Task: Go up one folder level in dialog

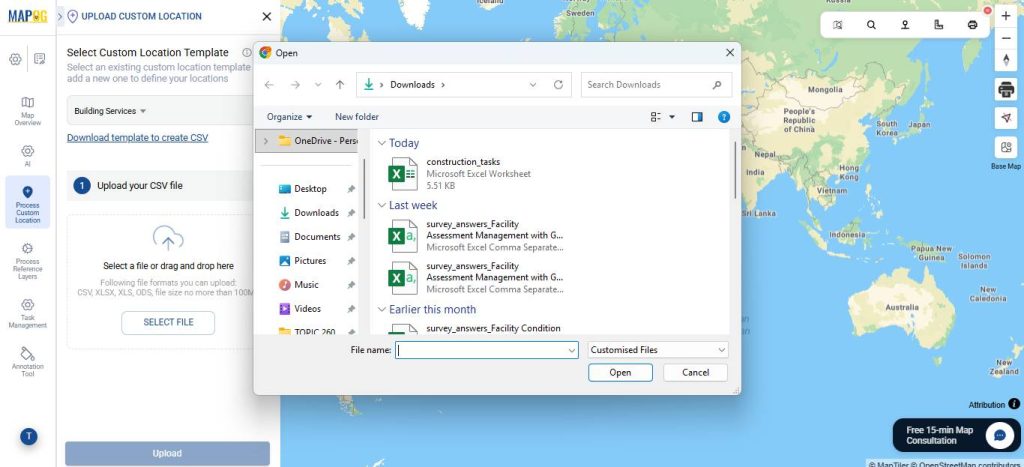Action: (340, 85)
